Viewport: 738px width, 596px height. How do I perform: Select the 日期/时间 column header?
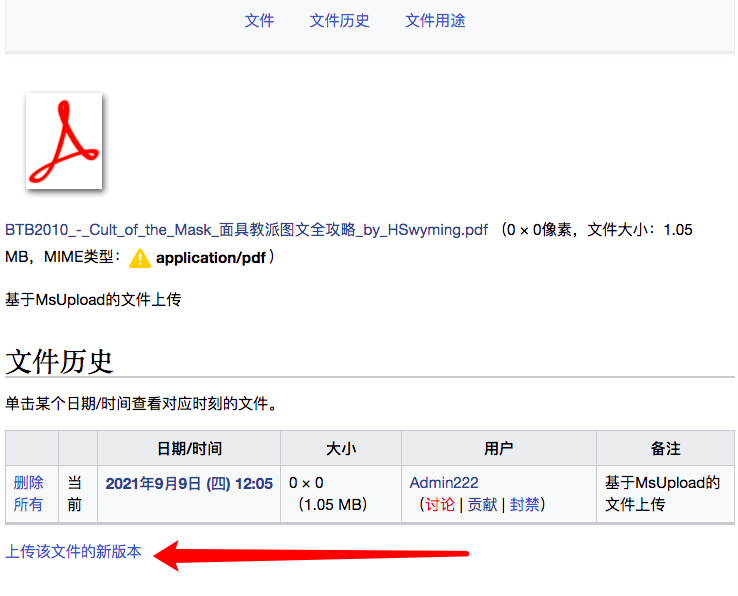[189, 448]
